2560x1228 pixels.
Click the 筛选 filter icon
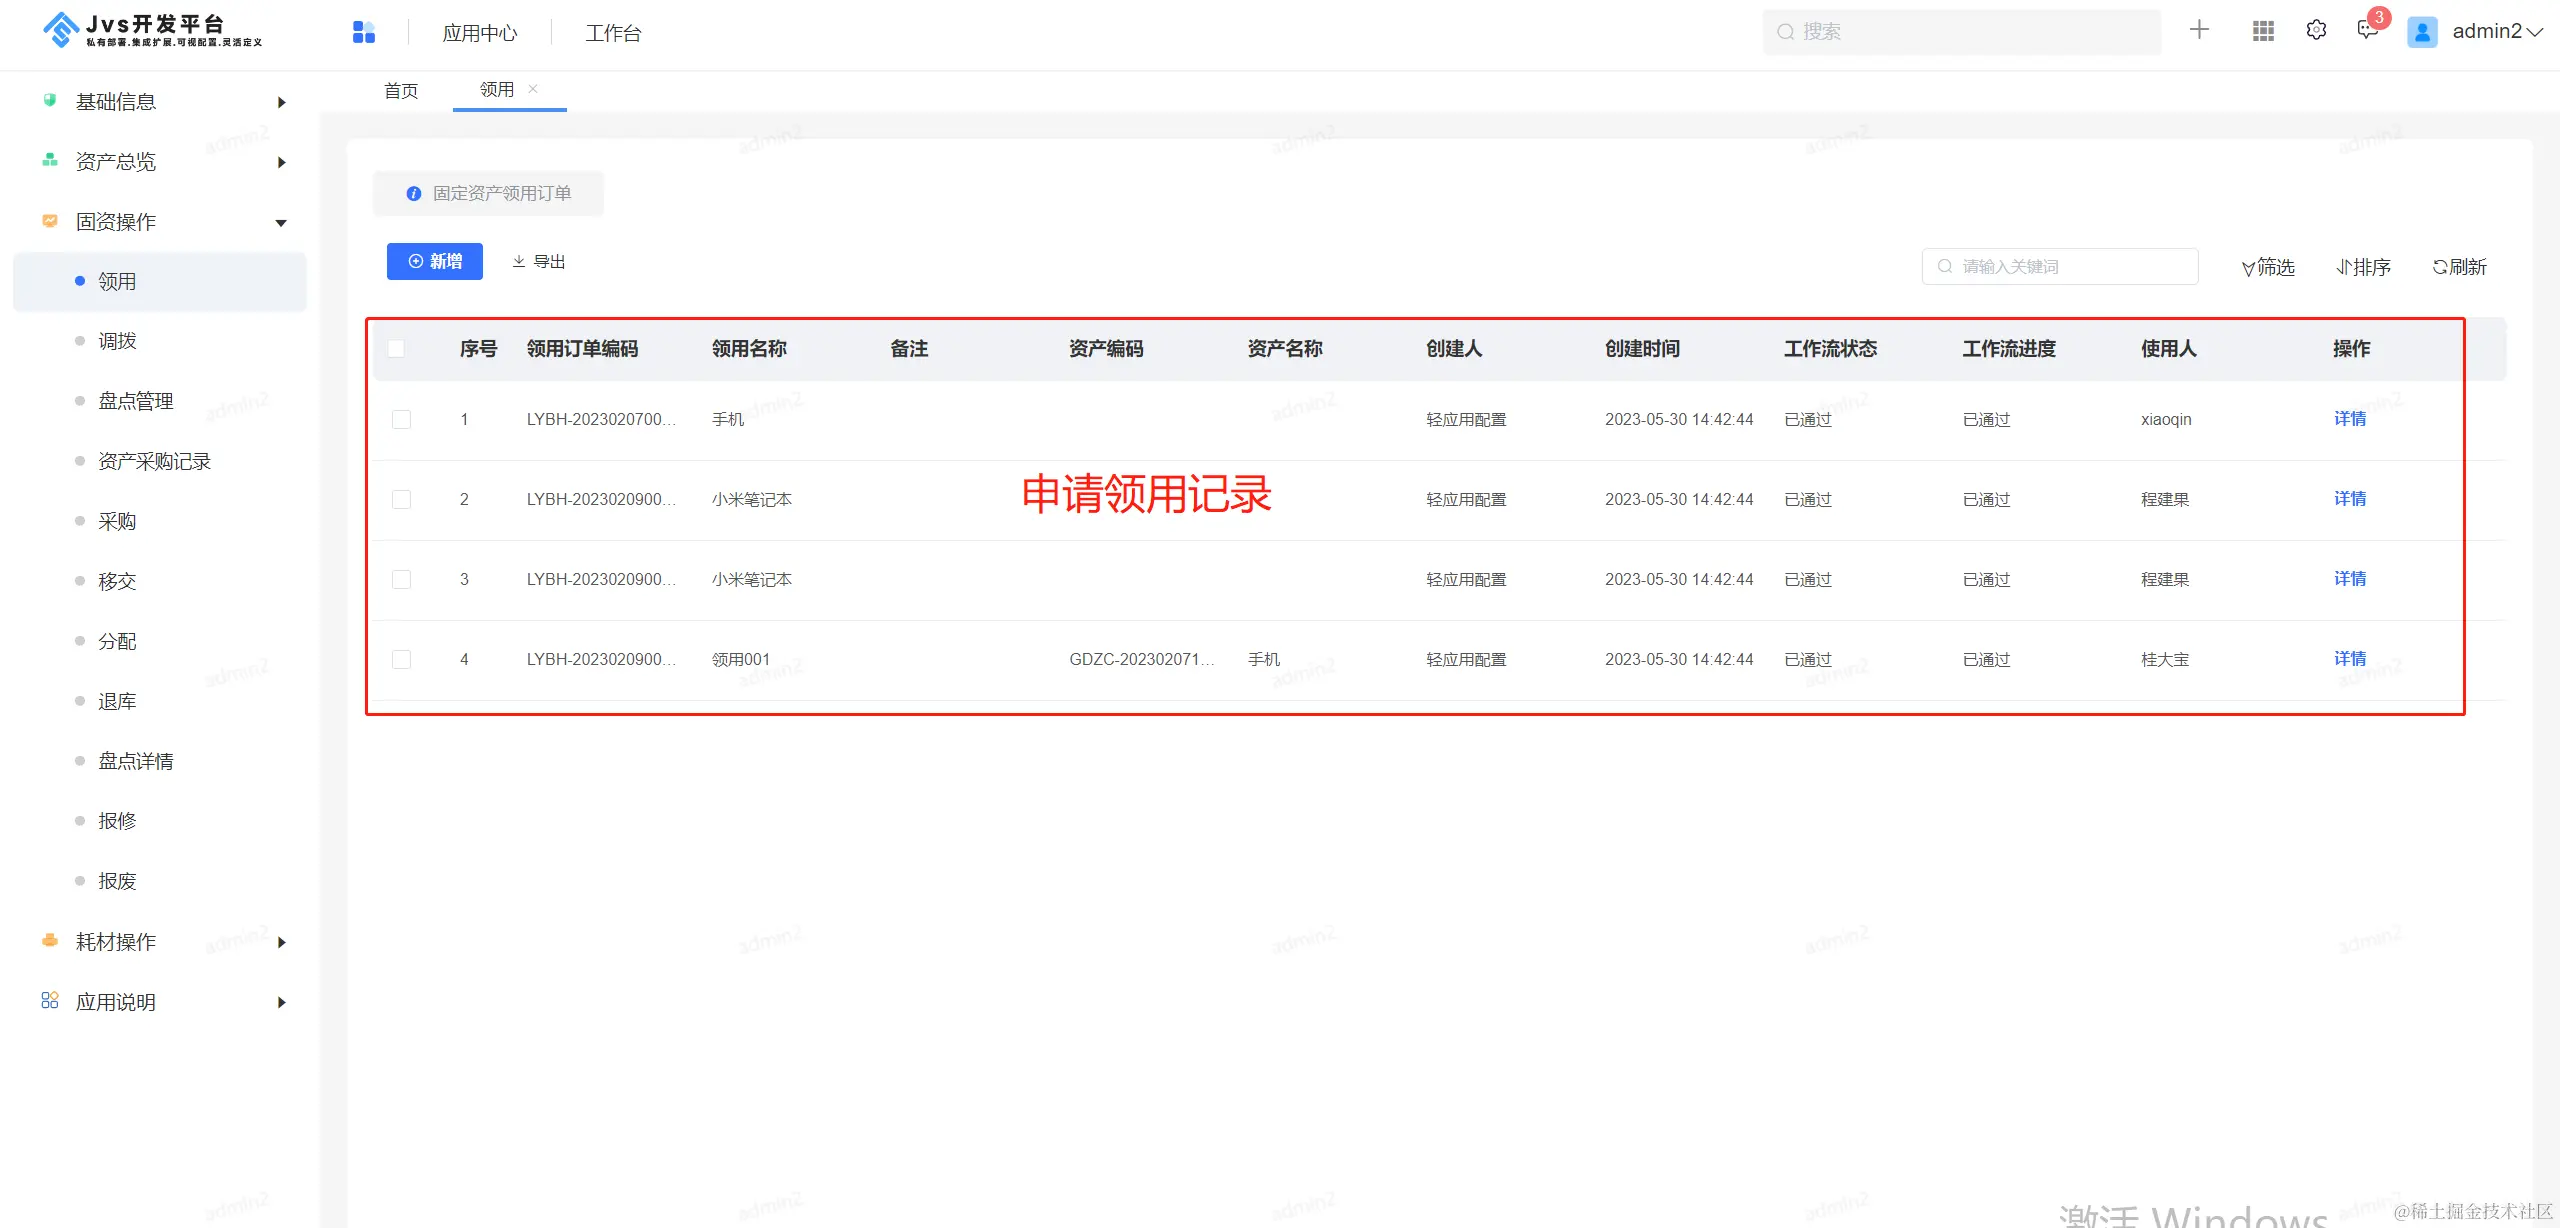[2248, 267]
